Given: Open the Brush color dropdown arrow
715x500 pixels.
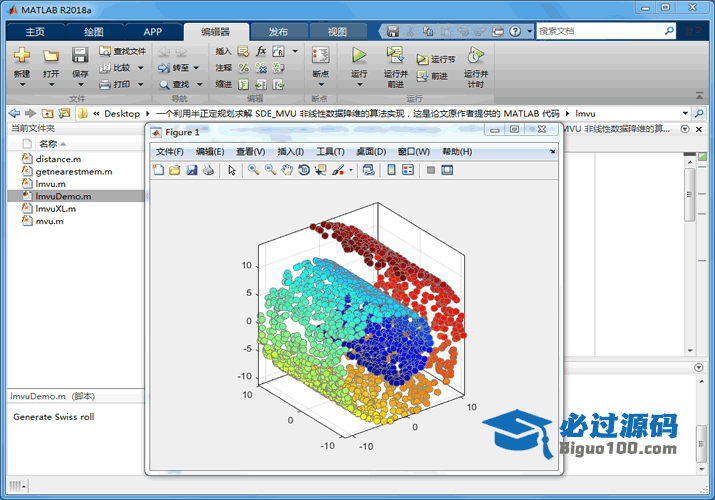Looking at the screenshot, I should [351, 170].
